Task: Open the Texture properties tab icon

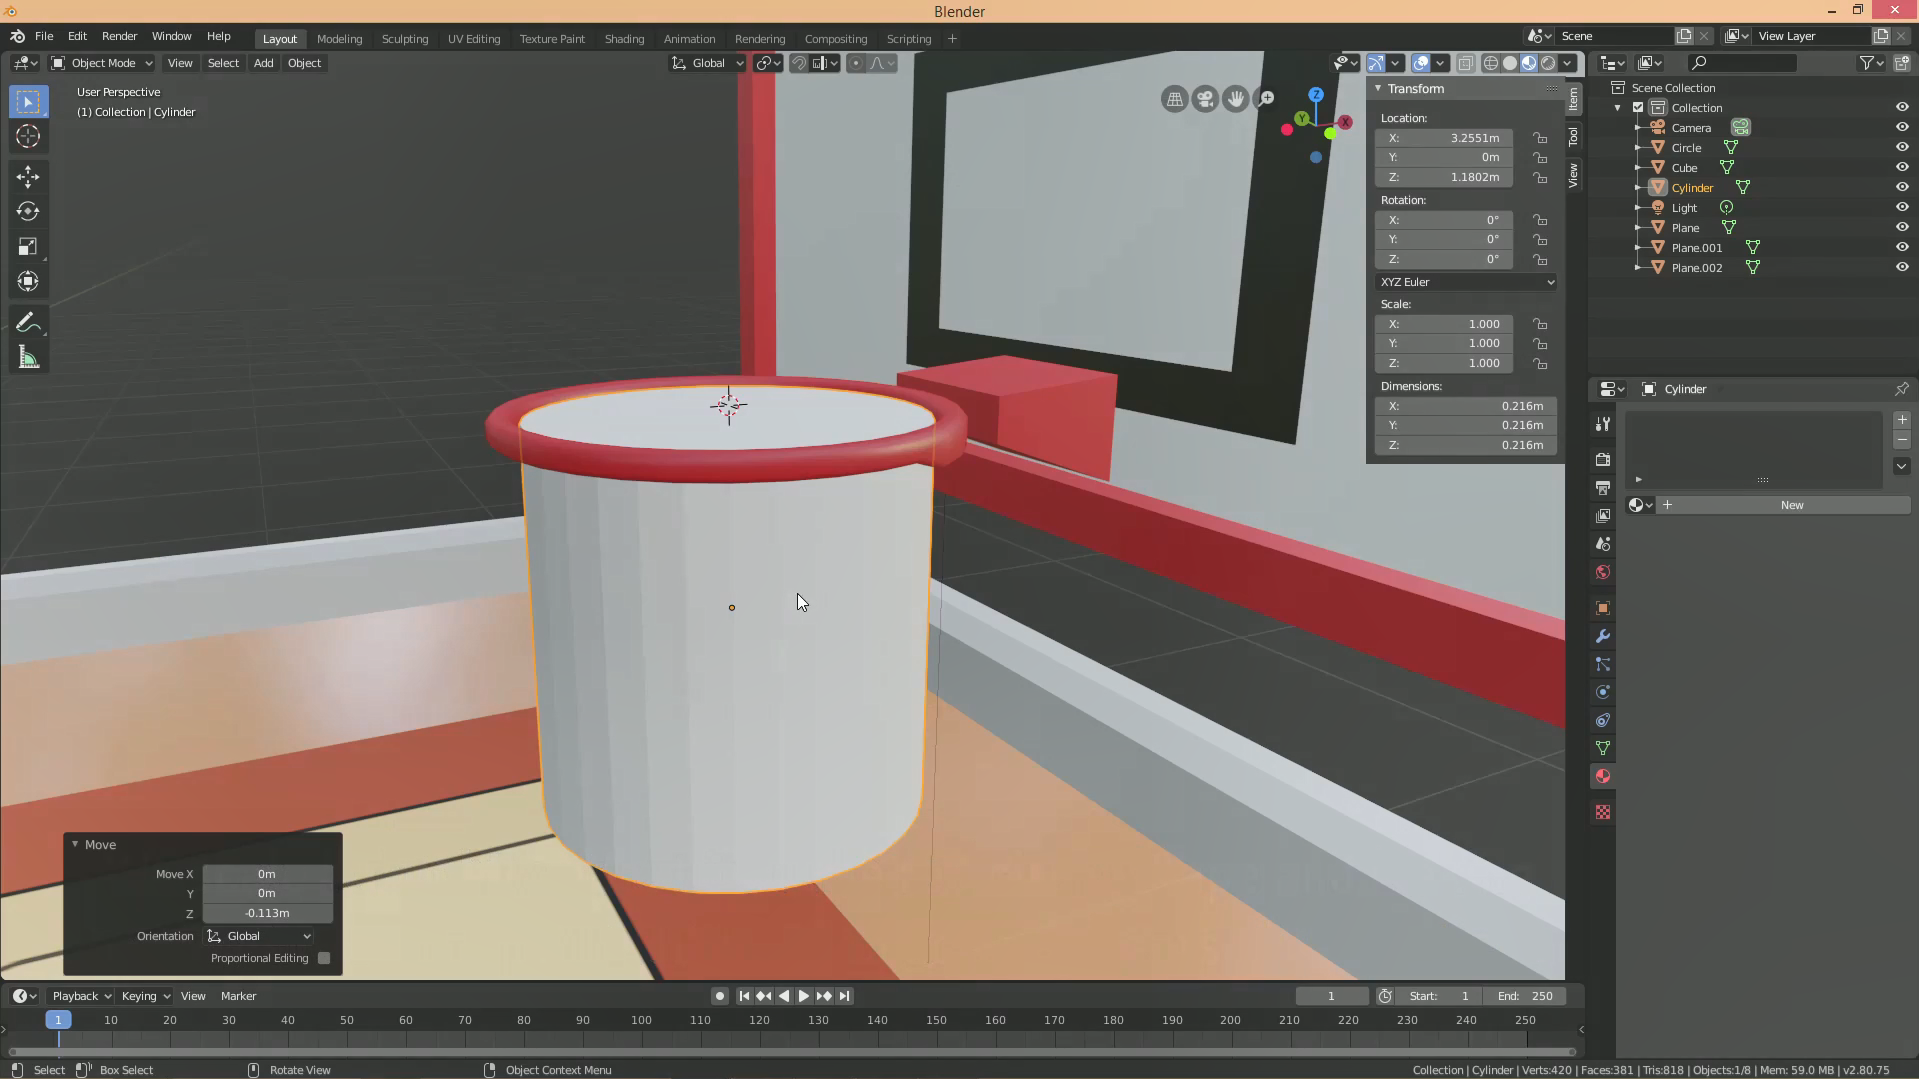Action: pos(1603,812)
